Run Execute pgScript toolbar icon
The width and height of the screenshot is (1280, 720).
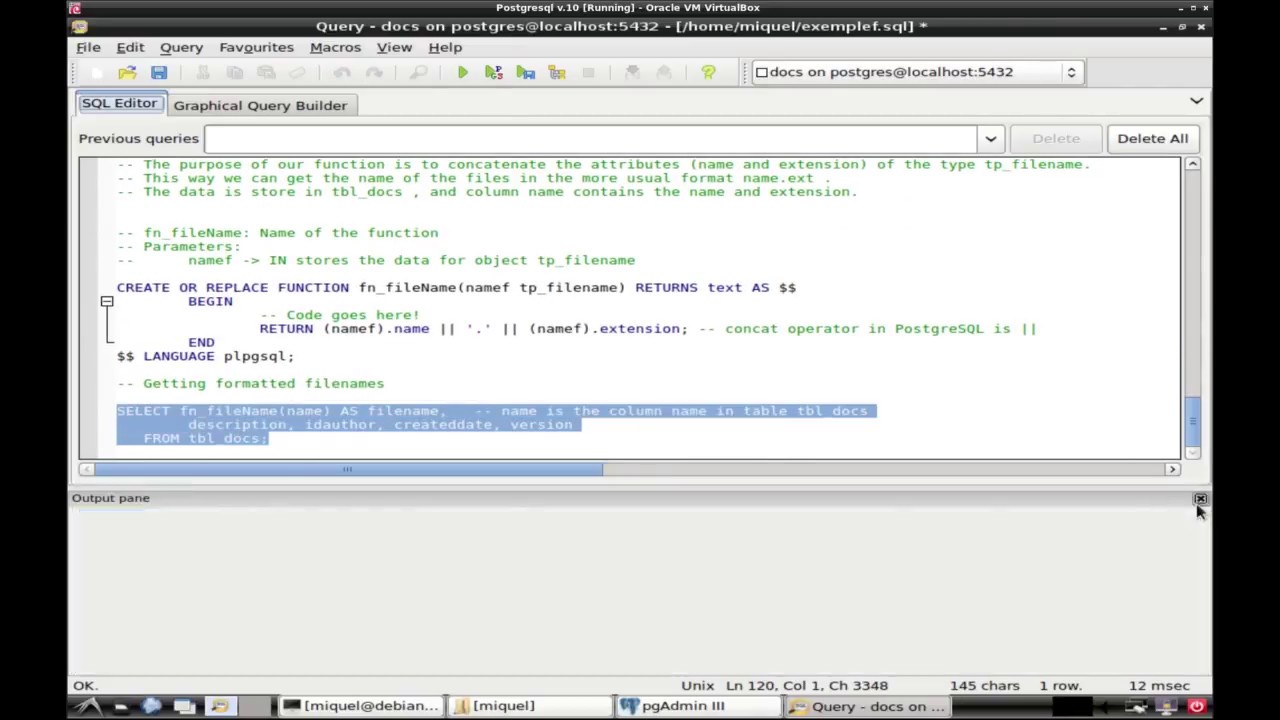(x=493, y=72)
